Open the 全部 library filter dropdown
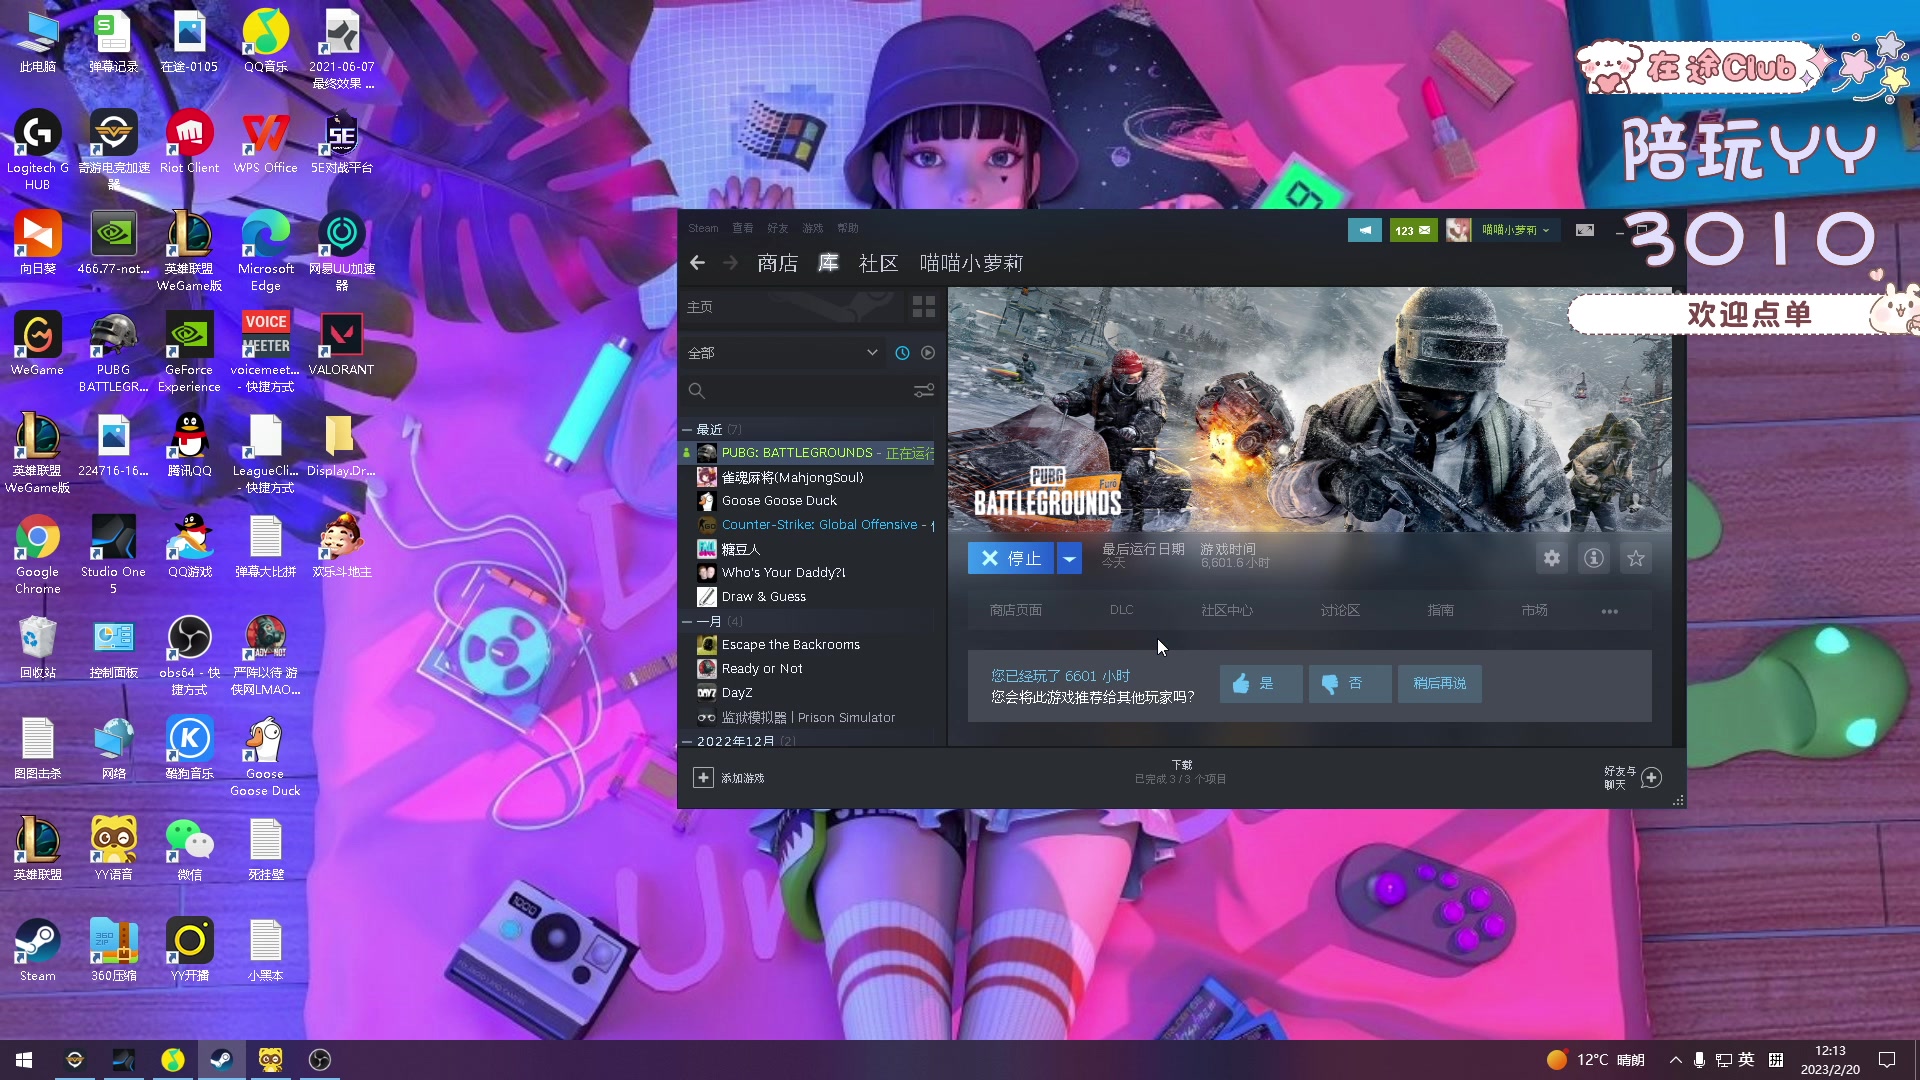Viewport: 1920px width, 1080px height. click(x=782, y=353)
